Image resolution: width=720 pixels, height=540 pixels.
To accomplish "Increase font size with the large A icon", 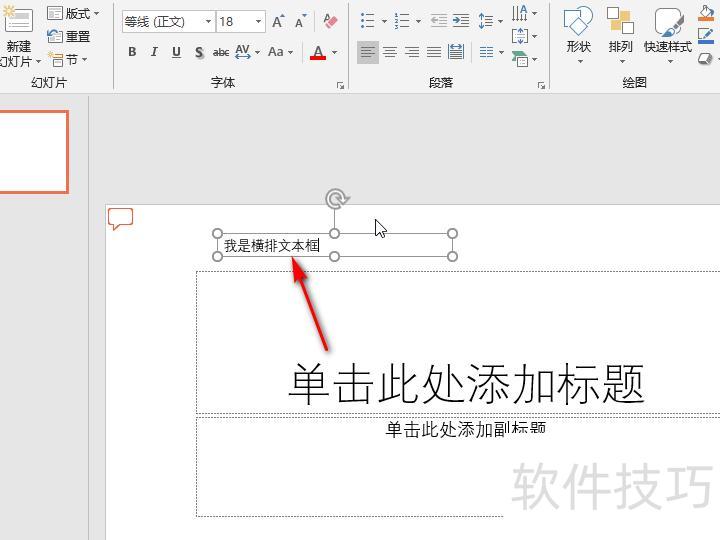I will coord(278,21).
